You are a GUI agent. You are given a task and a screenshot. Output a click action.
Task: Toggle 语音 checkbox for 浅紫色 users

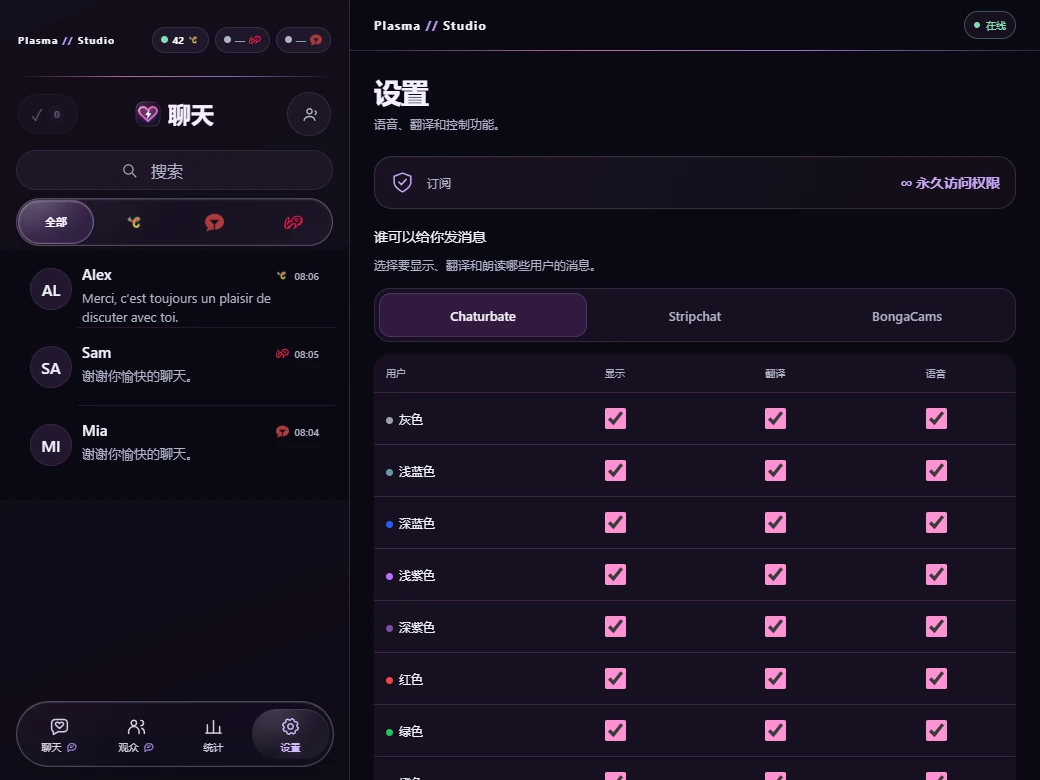937,574
